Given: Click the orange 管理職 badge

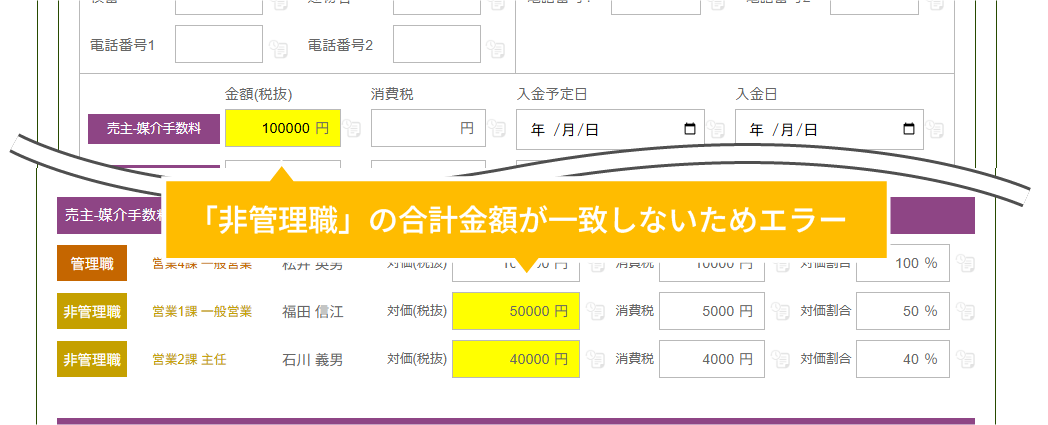Looking at the screenshot, I should pos(92,264).
